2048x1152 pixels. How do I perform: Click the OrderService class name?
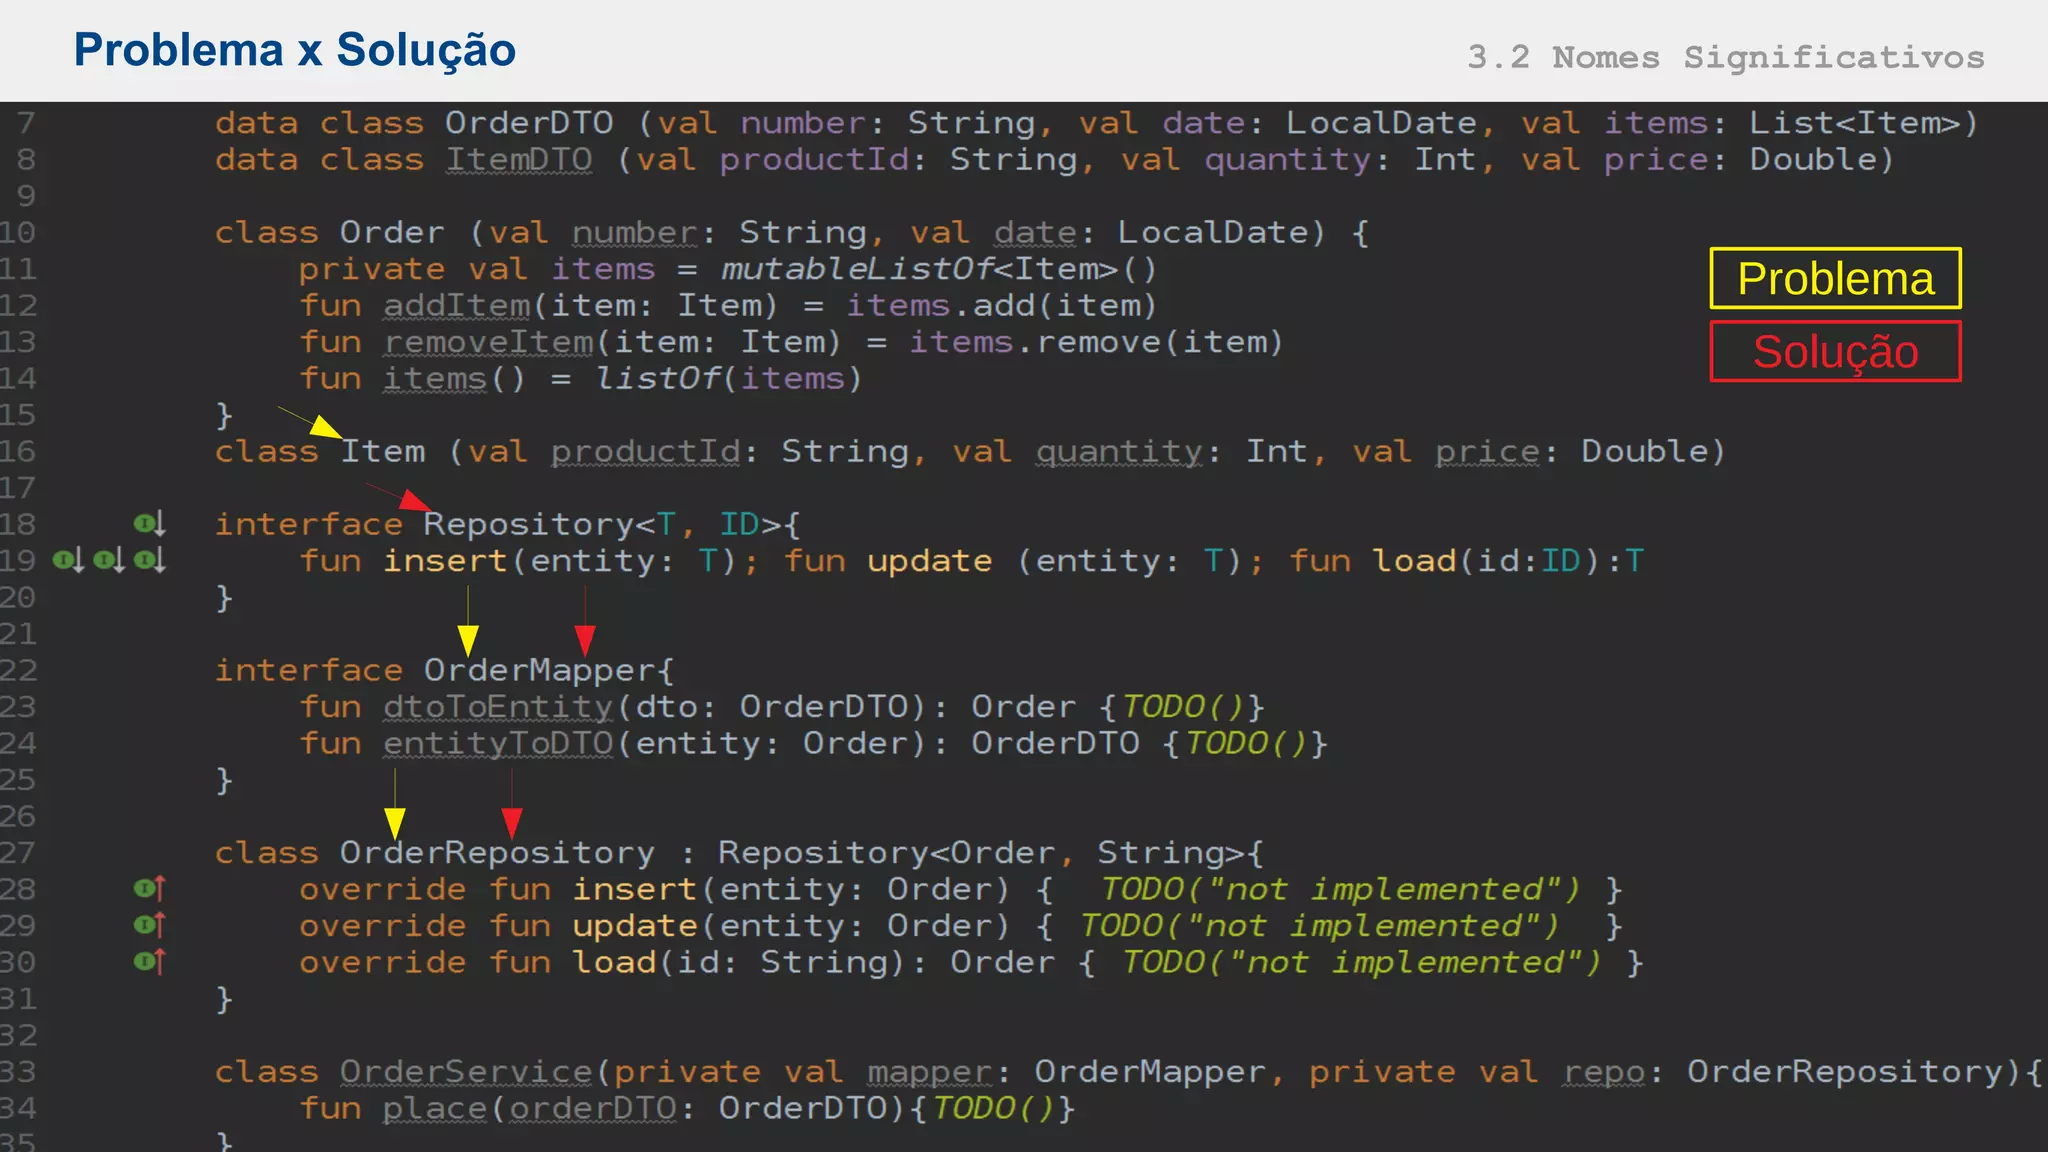point(466,1072)
